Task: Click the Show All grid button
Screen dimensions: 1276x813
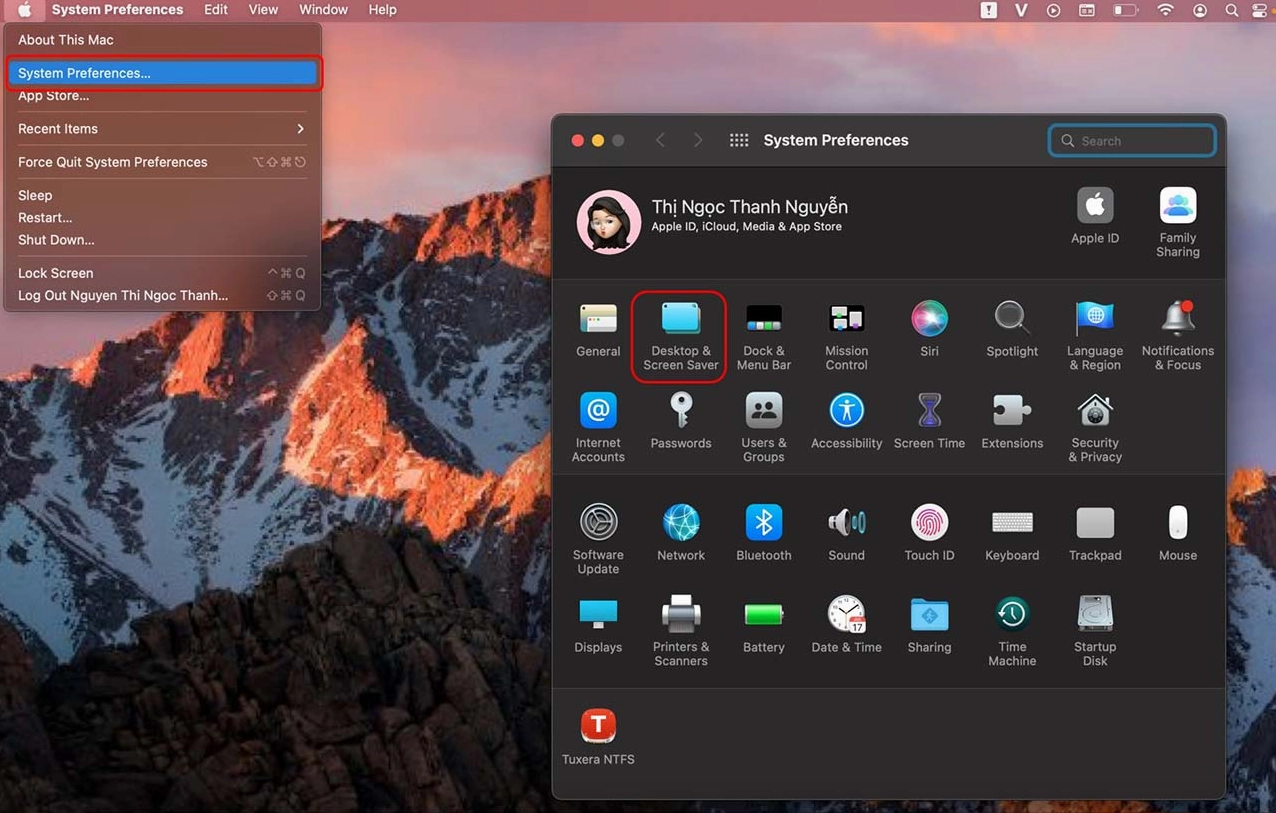Action: [739, 141]
